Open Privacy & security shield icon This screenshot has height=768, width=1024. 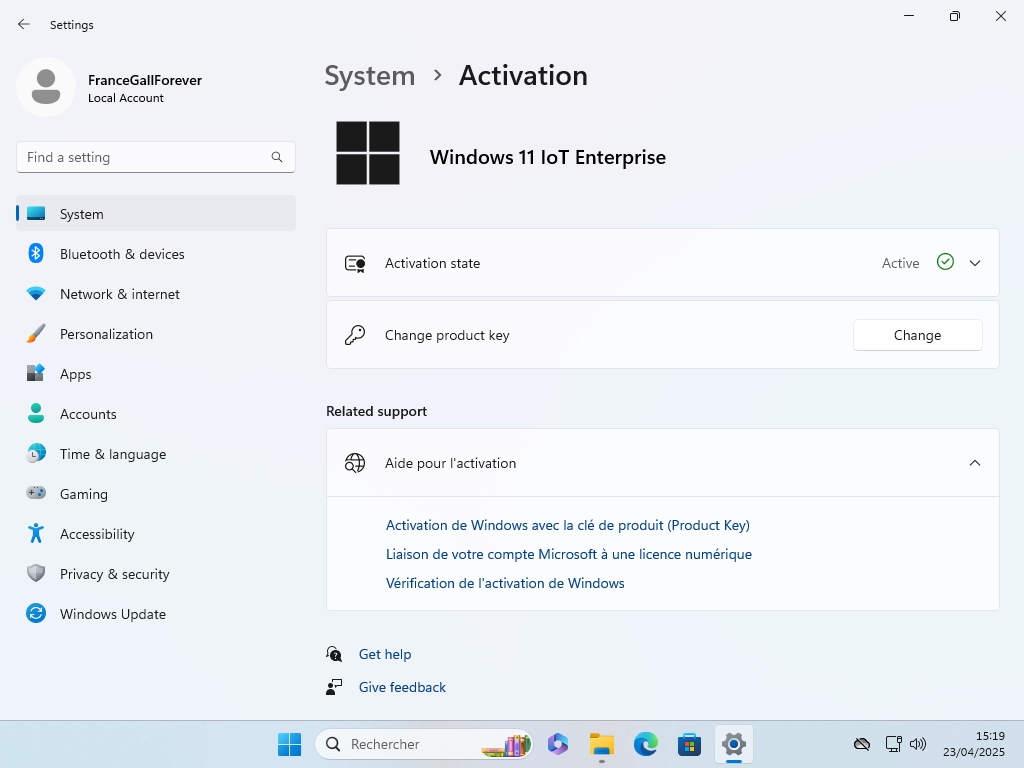pos(36,574)
